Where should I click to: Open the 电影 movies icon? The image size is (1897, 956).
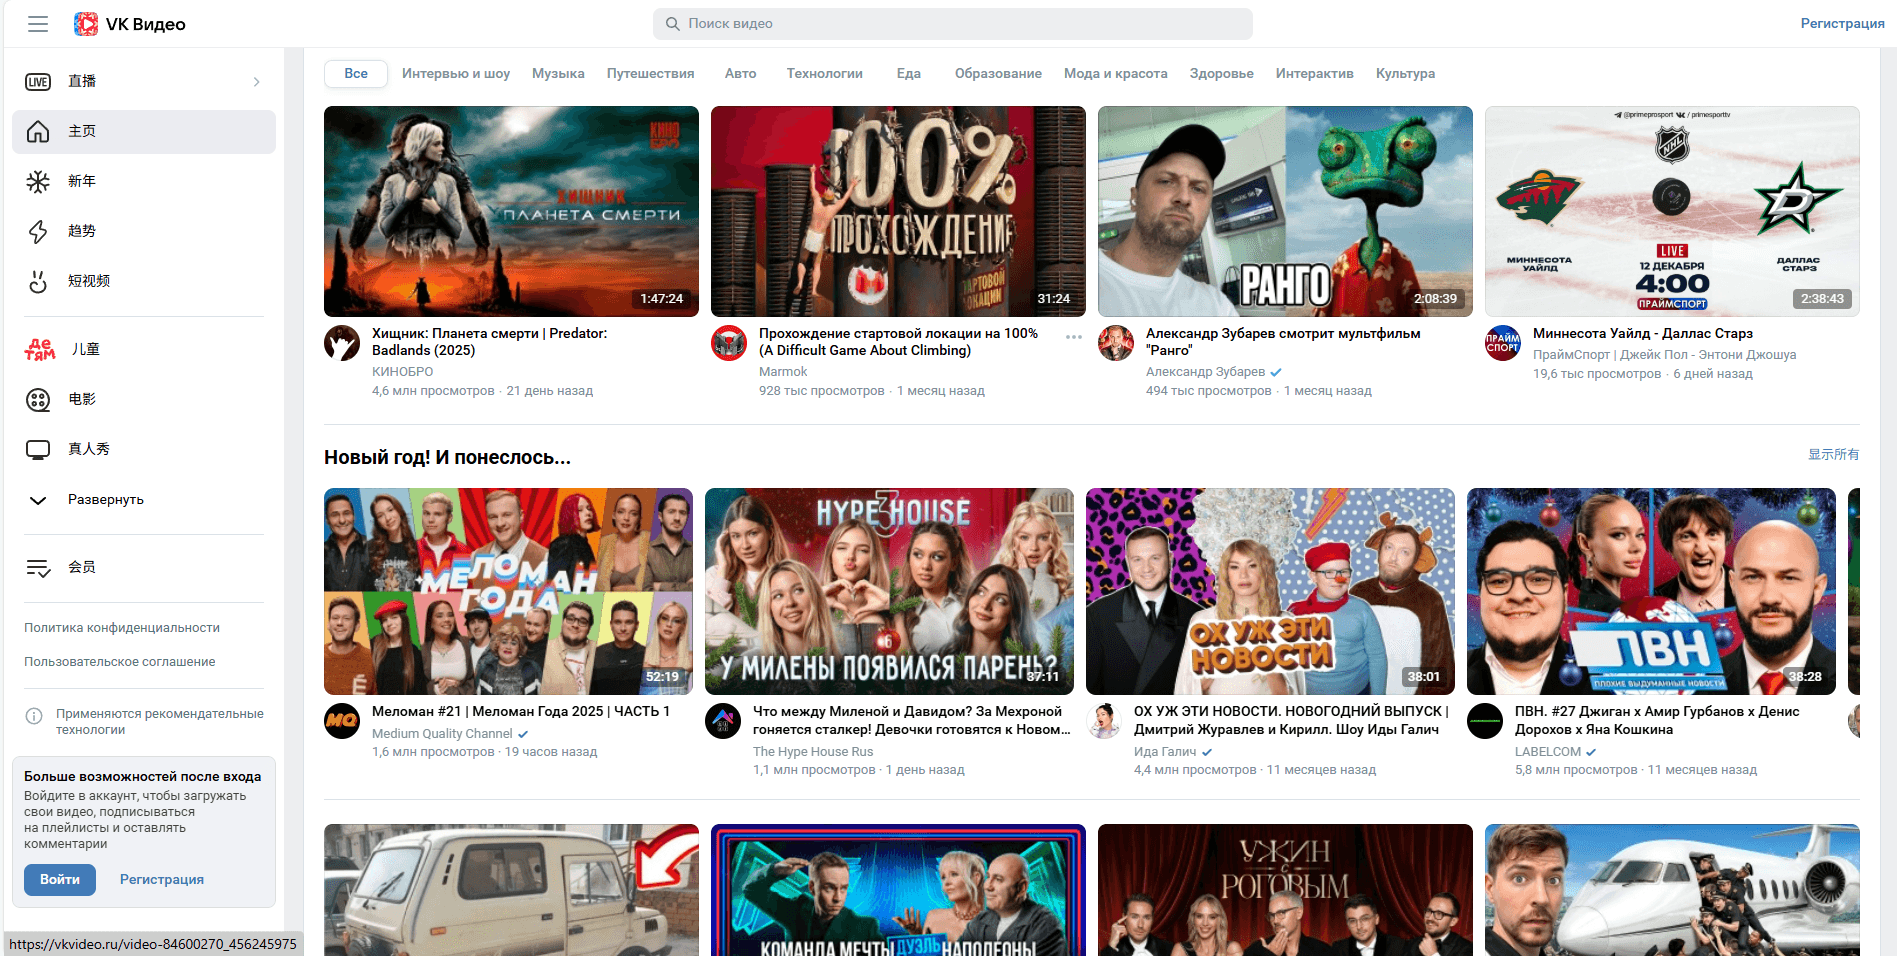coord(38,400)
